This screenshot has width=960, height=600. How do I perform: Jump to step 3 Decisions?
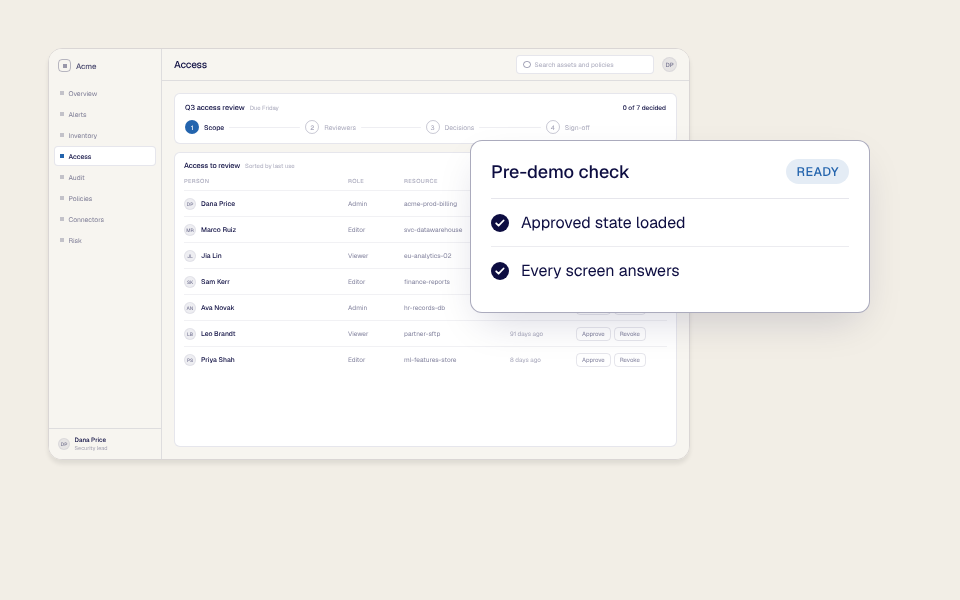[x=451, y=127]
